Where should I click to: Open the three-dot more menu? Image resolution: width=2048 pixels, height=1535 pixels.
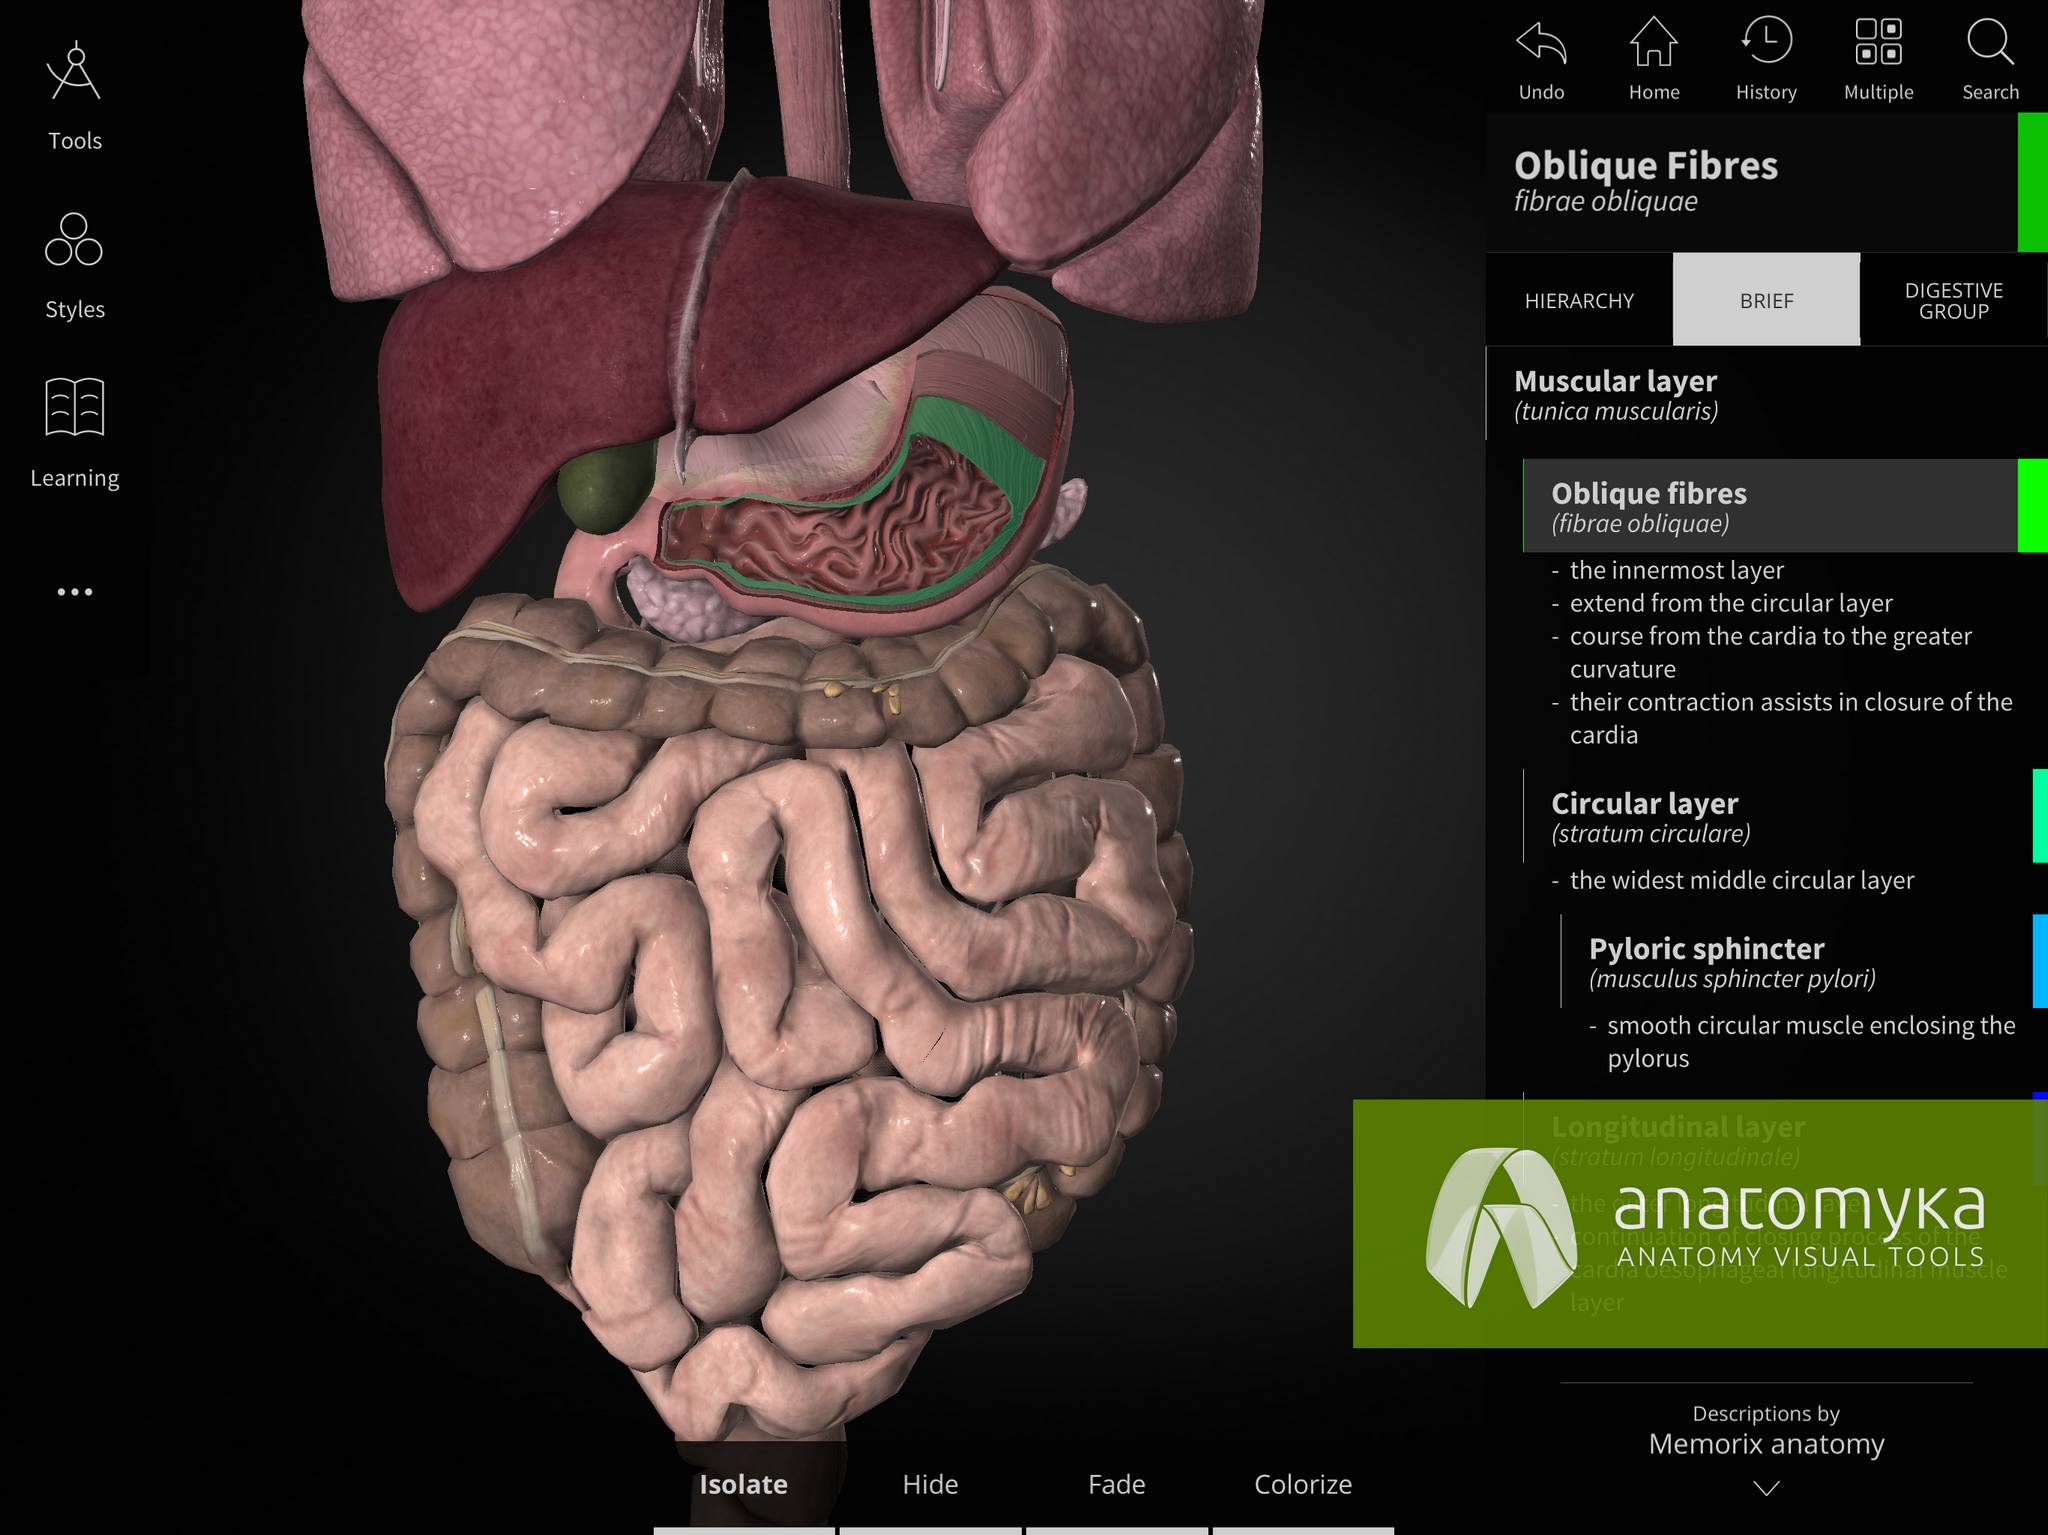[74, 592]
